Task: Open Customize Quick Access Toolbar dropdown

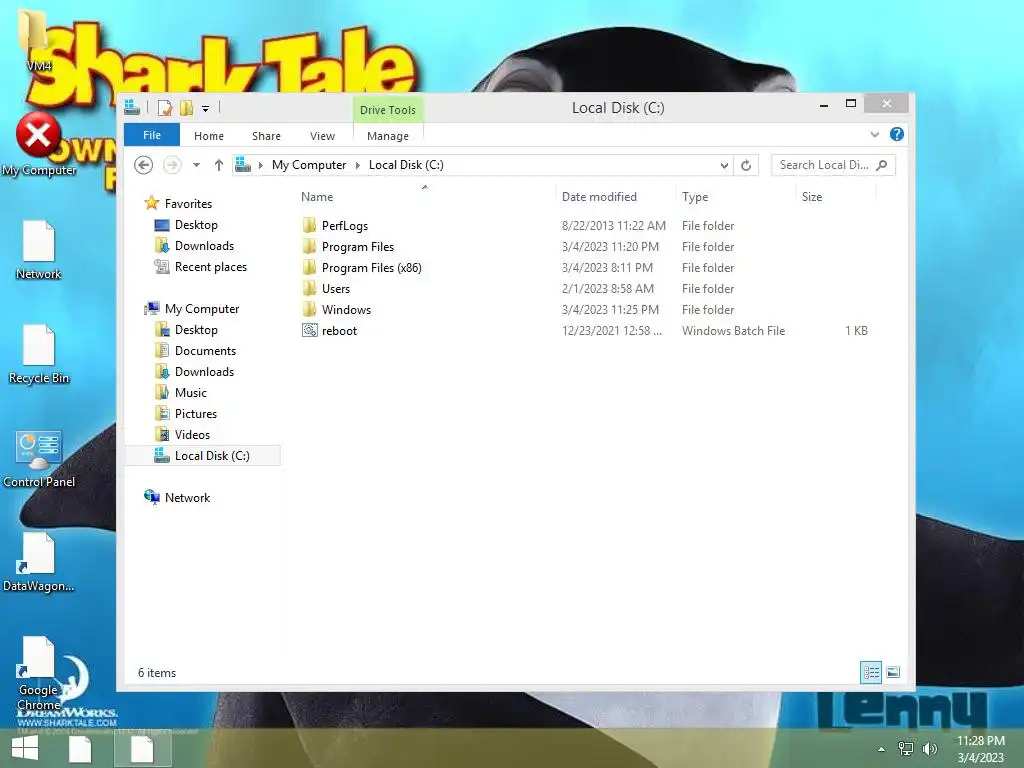Action: (x=205, y=108)
